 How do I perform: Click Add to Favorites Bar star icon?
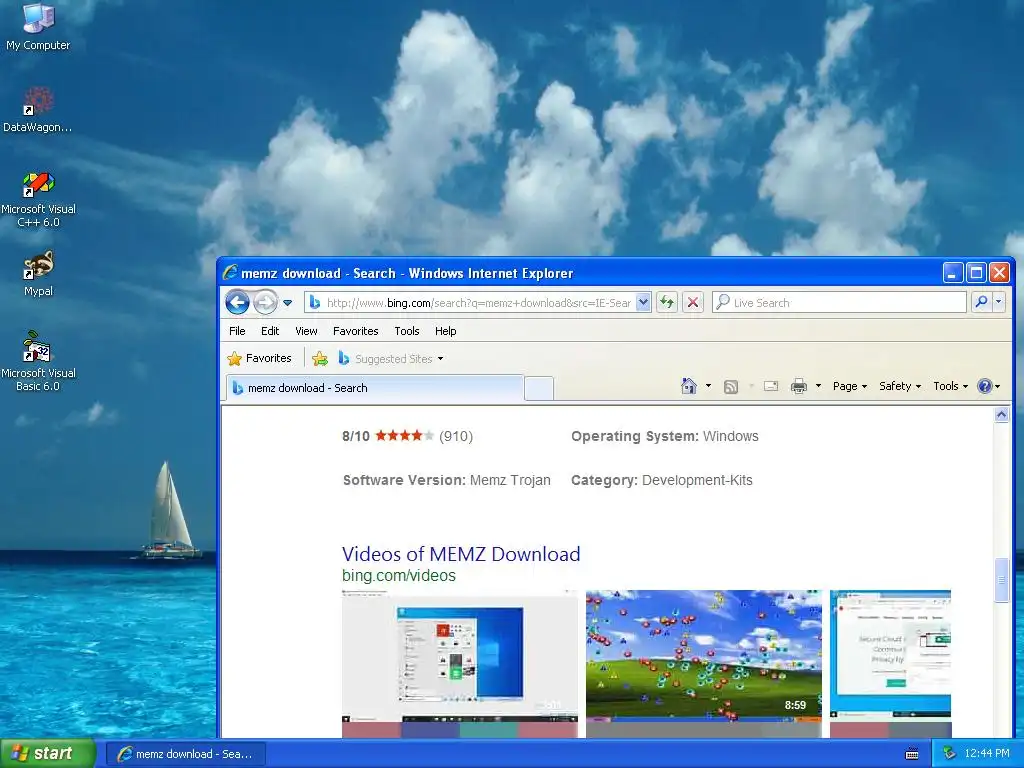pyautogui.click(x=320, y=359)
